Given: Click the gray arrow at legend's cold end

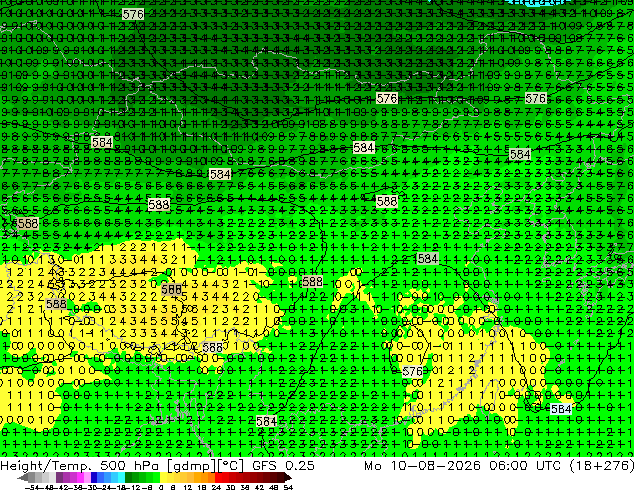Looking at the screenshot, I should [22, 477].
